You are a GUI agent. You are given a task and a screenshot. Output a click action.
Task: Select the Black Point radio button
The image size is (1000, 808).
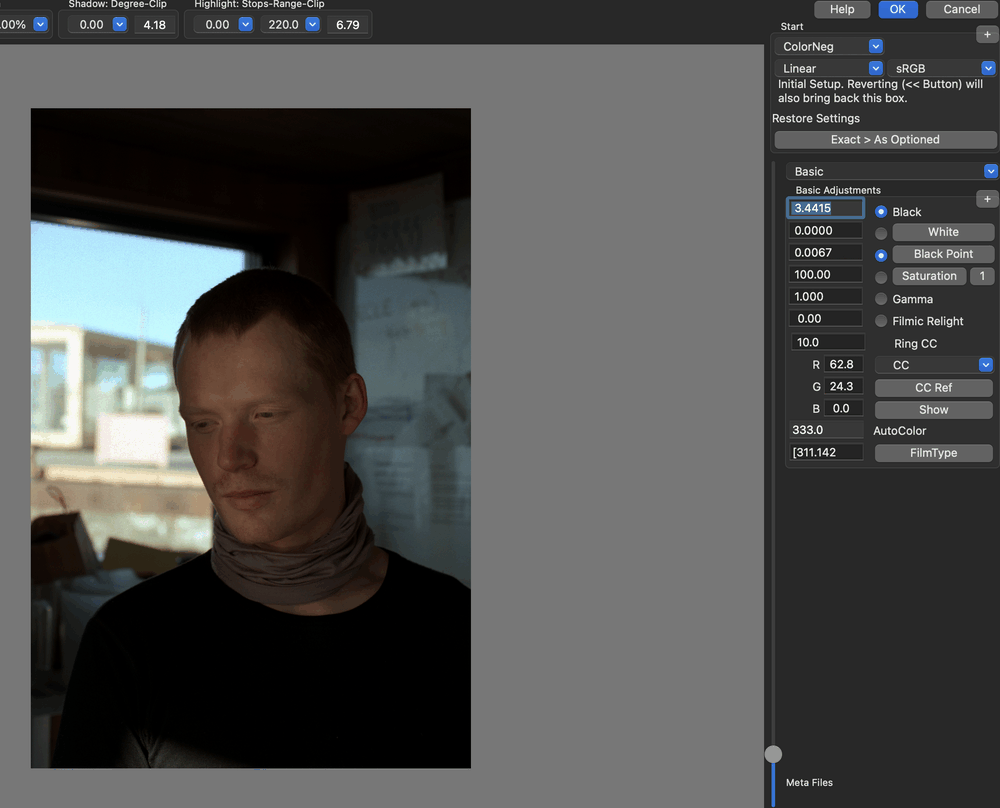881,255
